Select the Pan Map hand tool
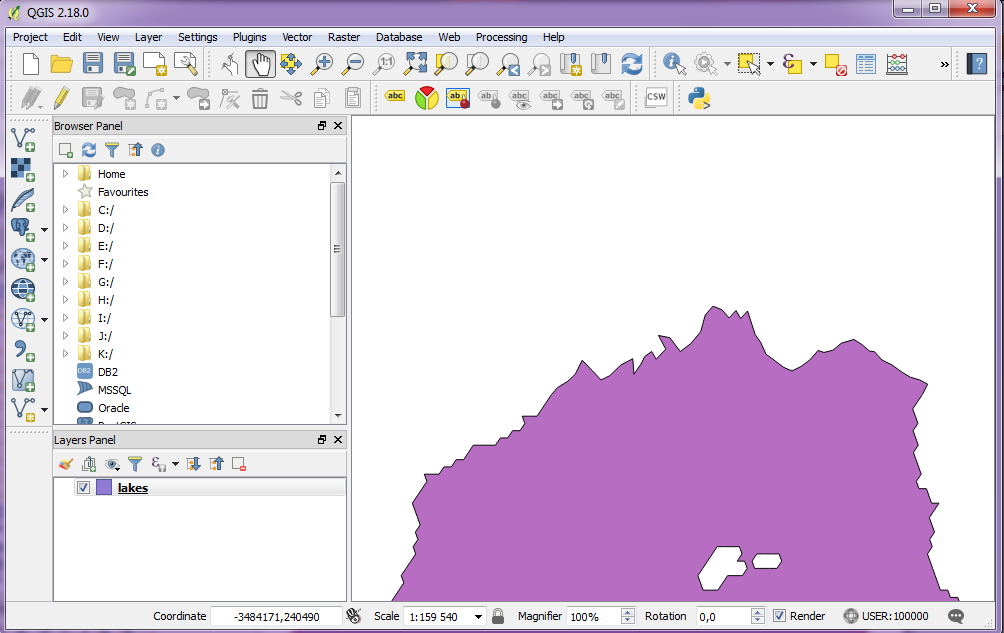Image resolution: width=1004 pixels, height=633 pixels. pyautogui.click(x=261, y=64)
